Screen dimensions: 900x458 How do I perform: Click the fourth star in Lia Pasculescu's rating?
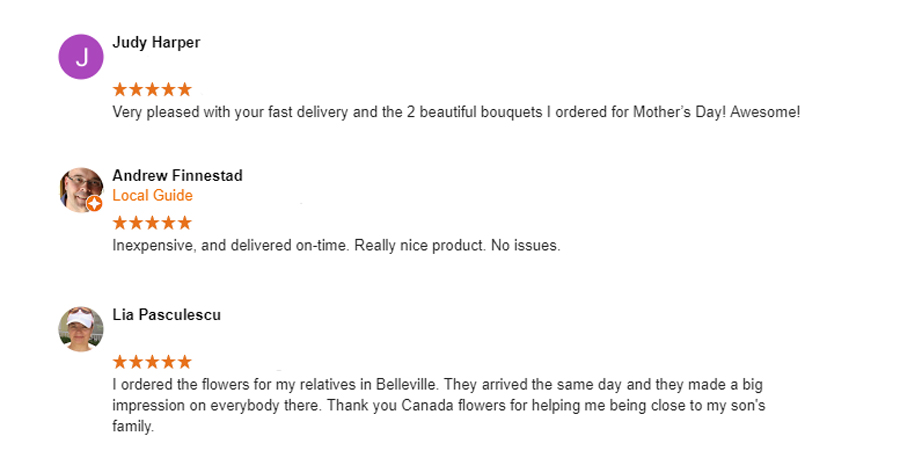pyautogui.click(x=168, y=362)
